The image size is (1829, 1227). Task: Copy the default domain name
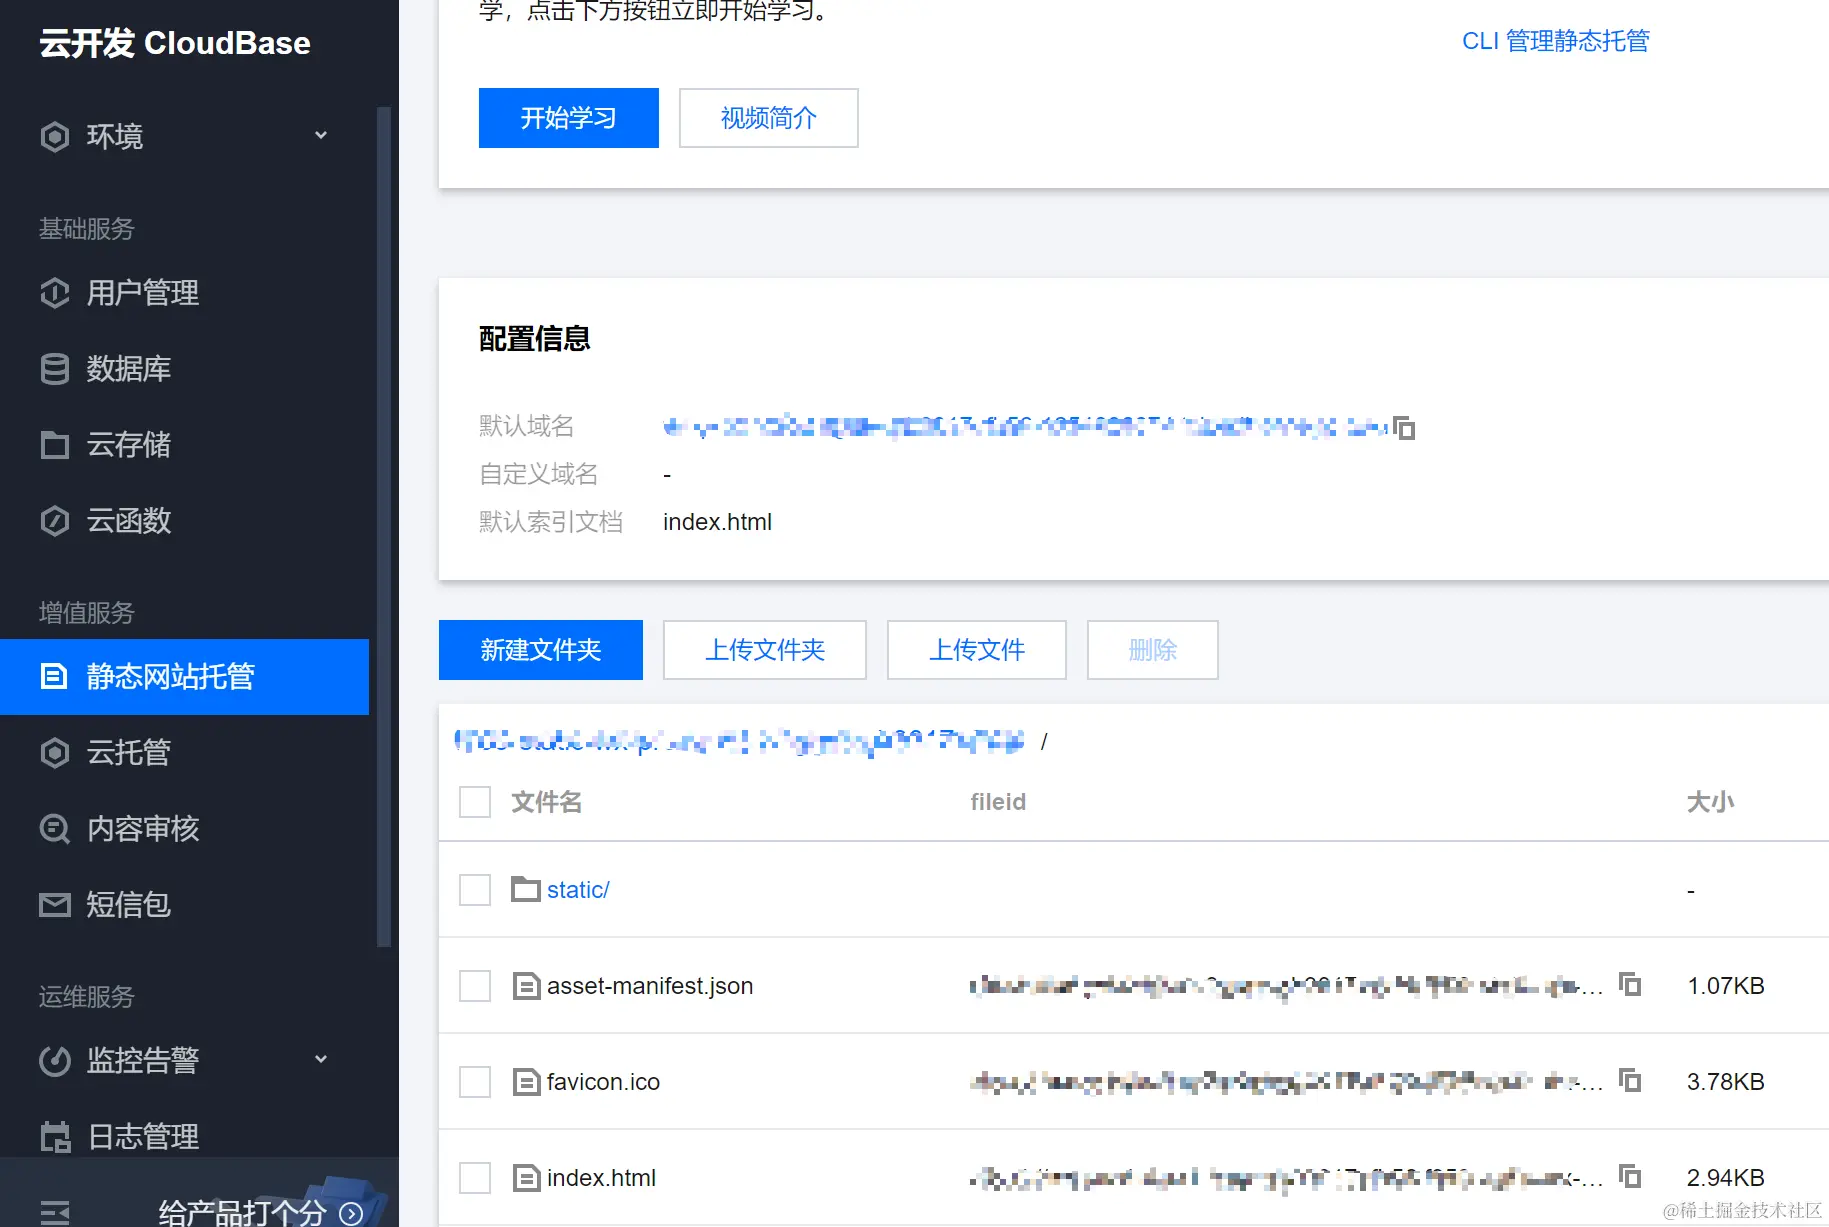1404,428
